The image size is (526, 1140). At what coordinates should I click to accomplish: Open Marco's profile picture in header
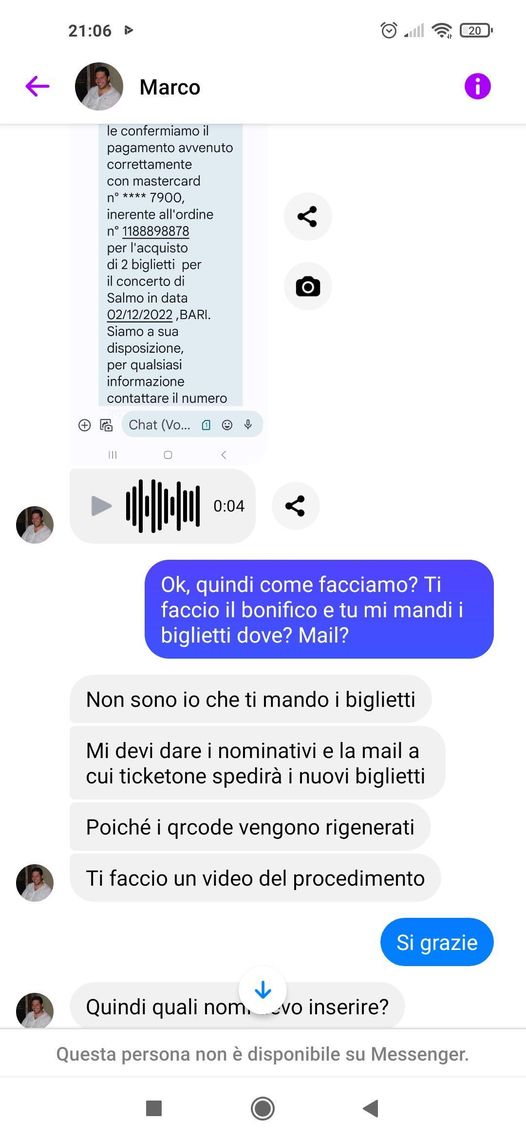pos(99,87)
